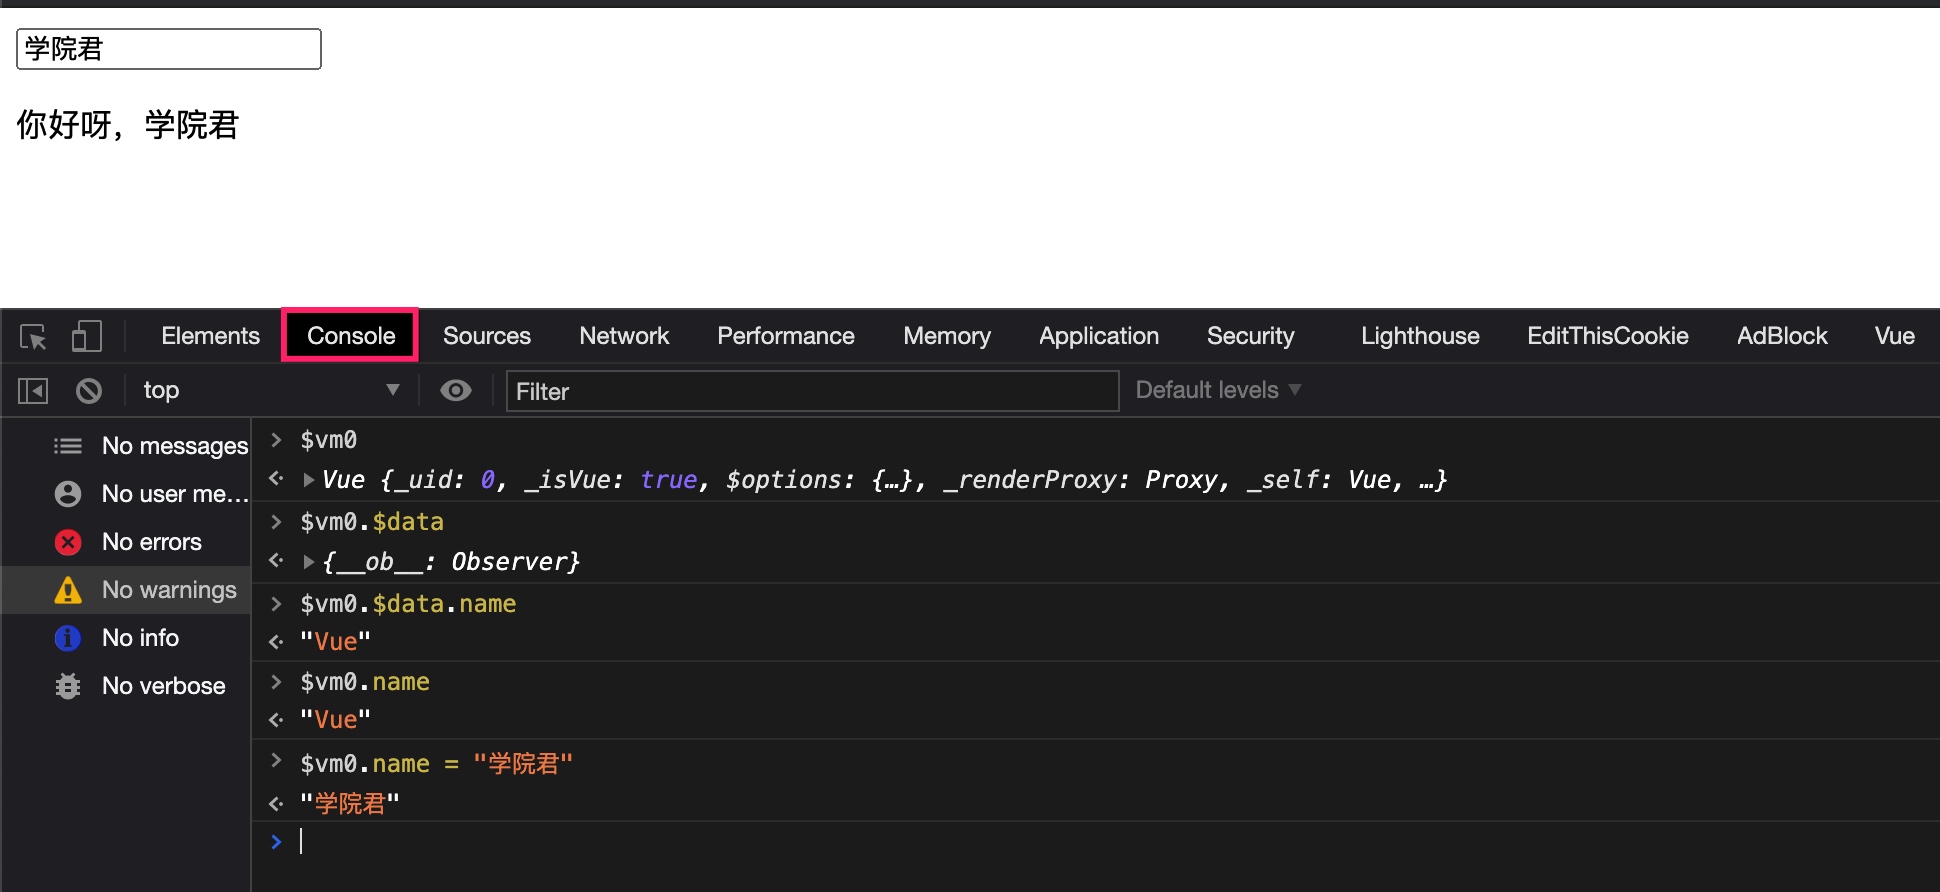Click the 你好呀，学院君 greeting text
The height and width of the screenshot is (892, 1940).
(128, 125)
